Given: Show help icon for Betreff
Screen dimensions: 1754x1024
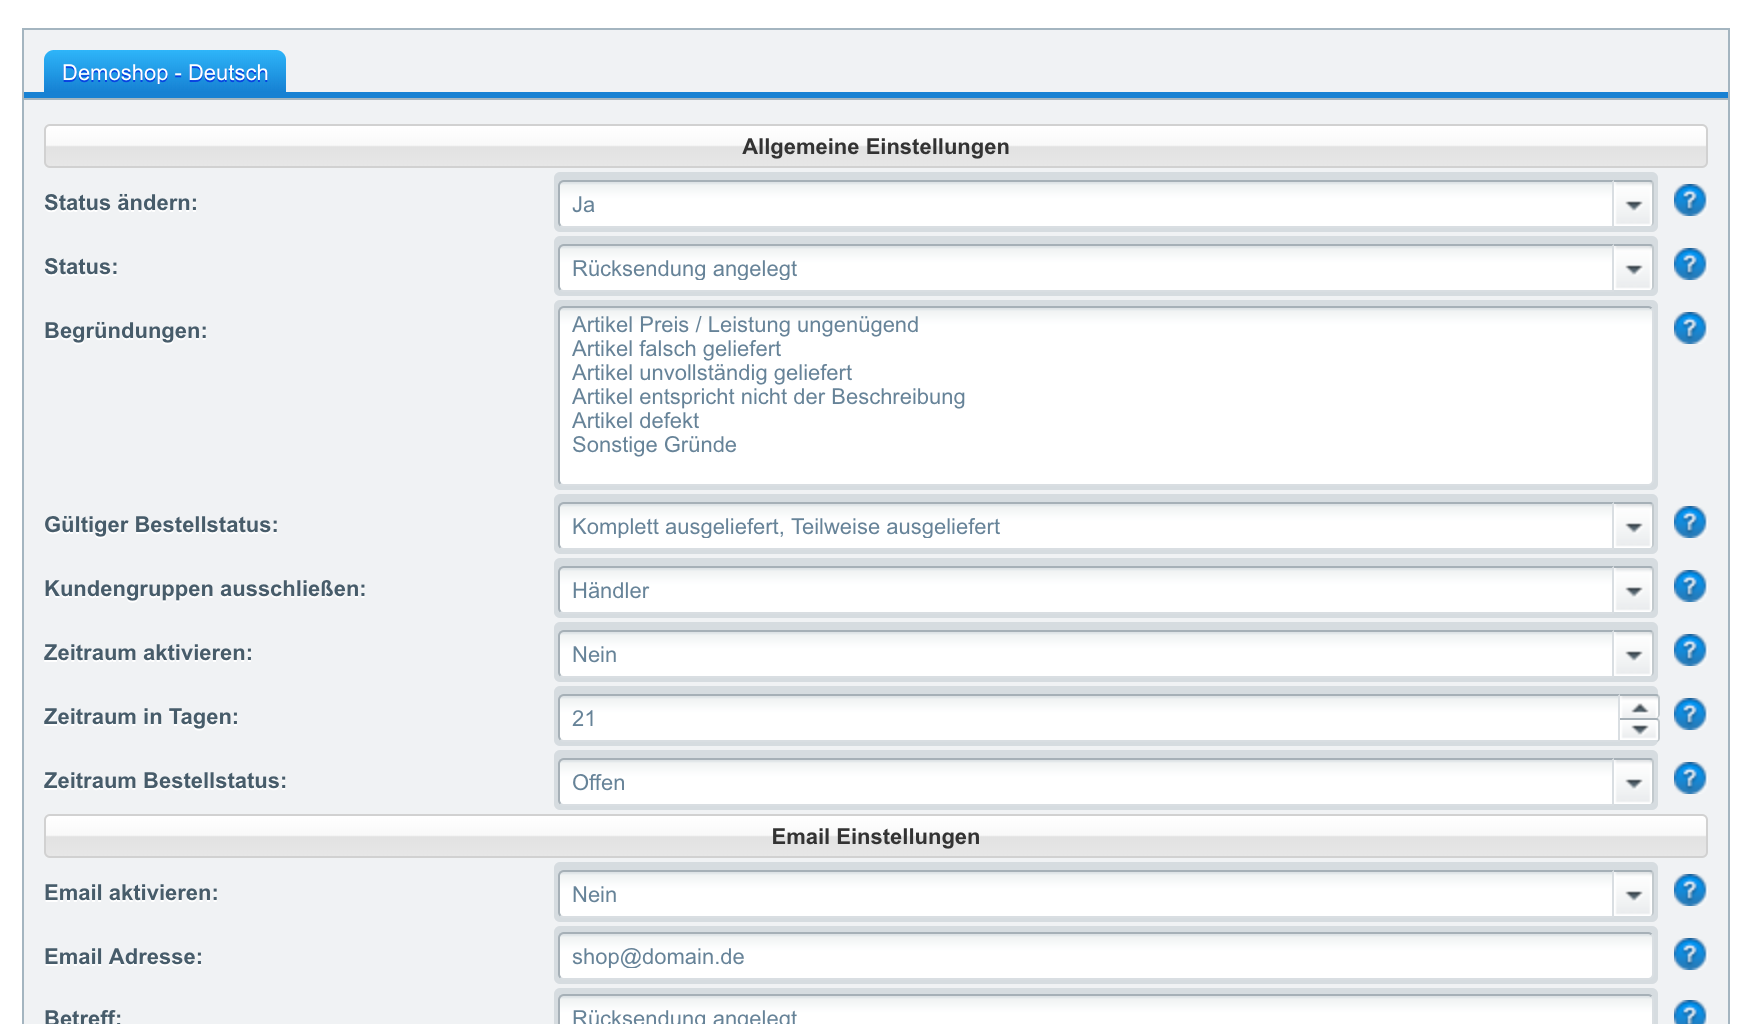Looking at the screenshot, I should 1689,1012.
